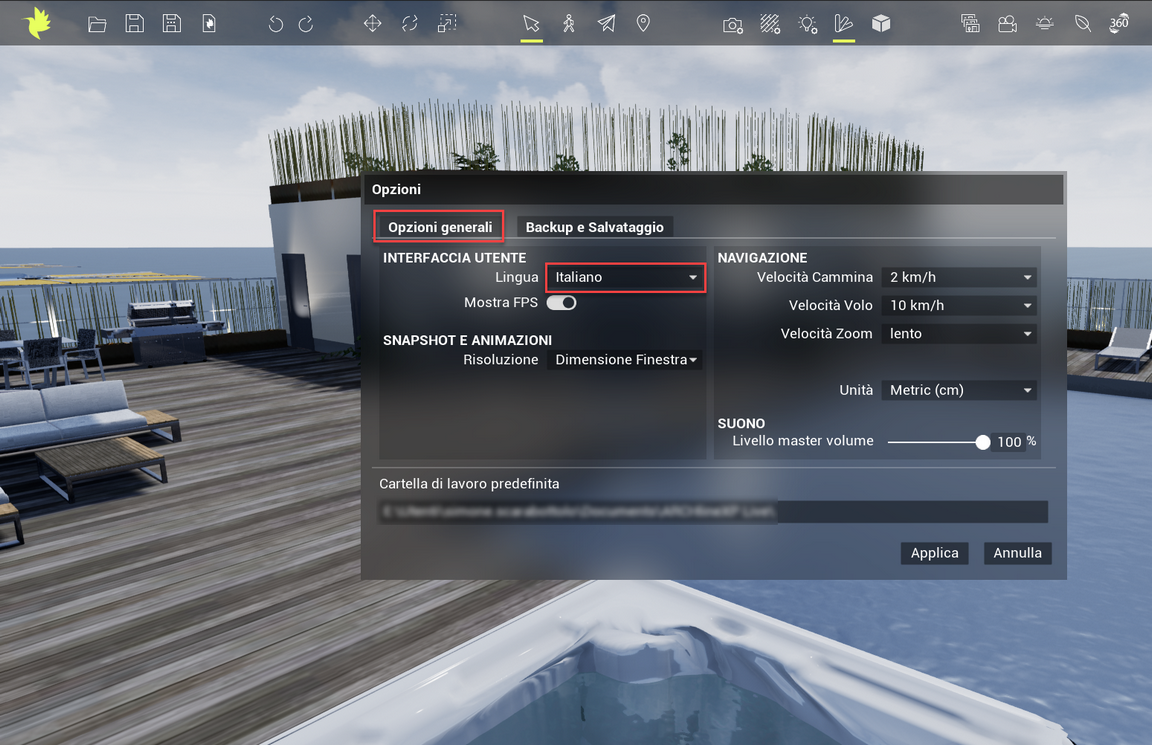Click the second floppy disk save-as icon
Viewport: 1152px width, 745px height.
(172, 24)
